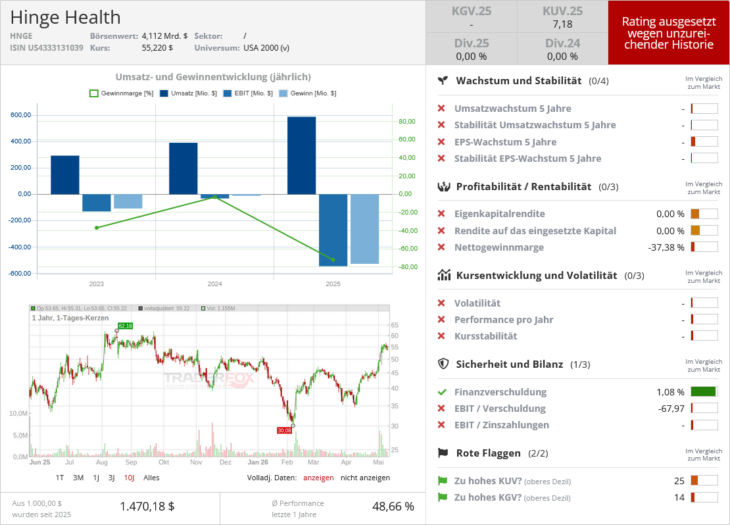The image size is (730, 525).
Task: Click the -67,97 EBIT / Verschuldung value
Action: (671, 408)
